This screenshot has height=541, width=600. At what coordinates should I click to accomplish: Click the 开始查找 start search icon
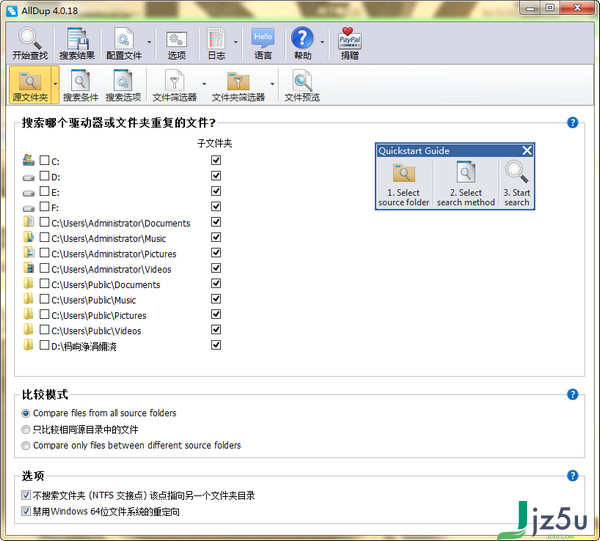(30, 44)
